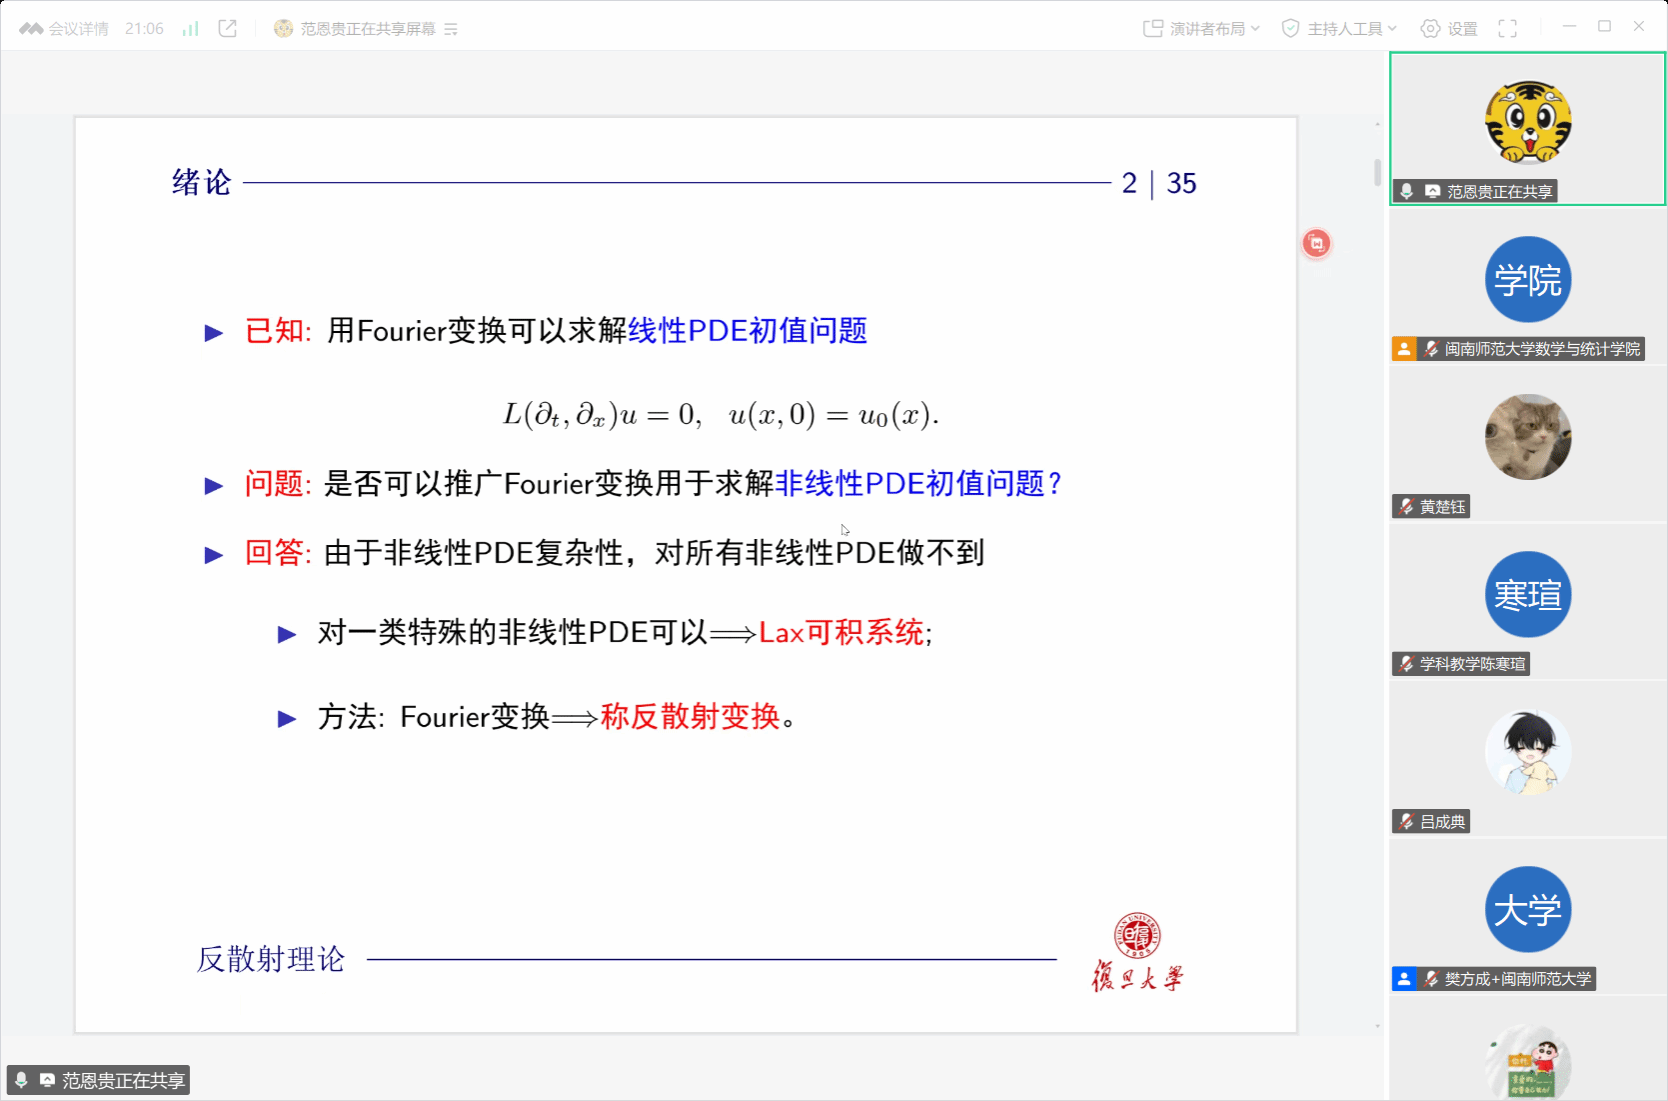Open 会议详情 meeting details
The image size is (1668, 1101).
(65, 29)
